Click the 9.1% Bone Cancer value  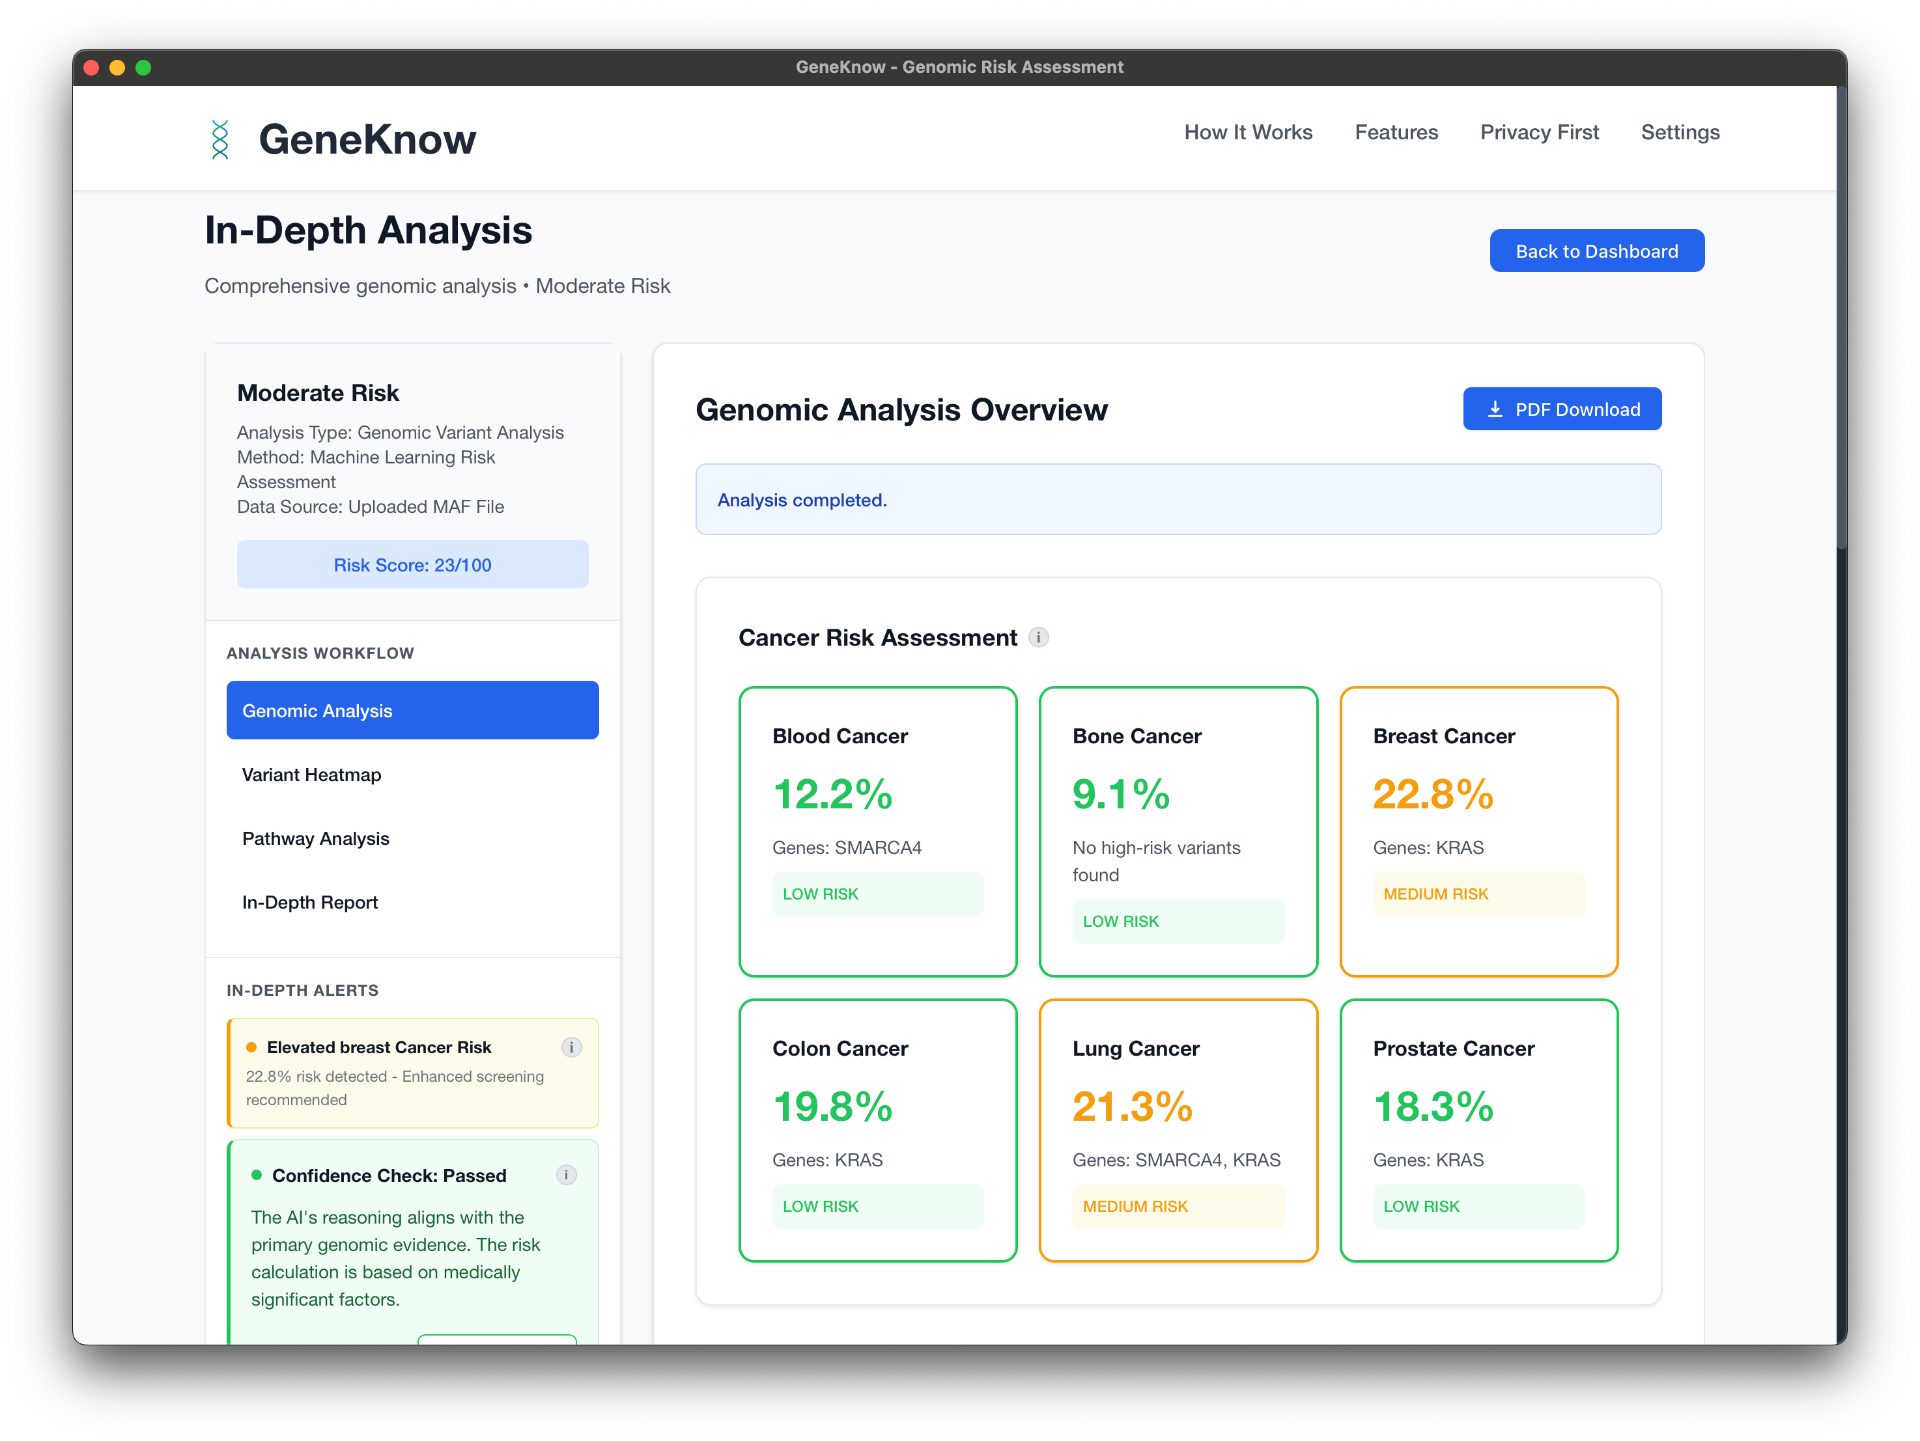[1121, 795]
